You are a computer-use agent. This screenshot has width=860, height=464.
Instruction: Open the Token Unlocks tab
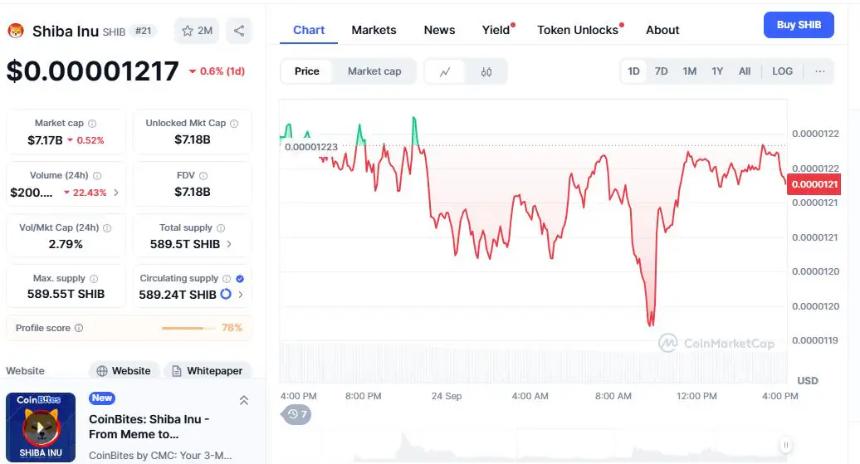578,30
